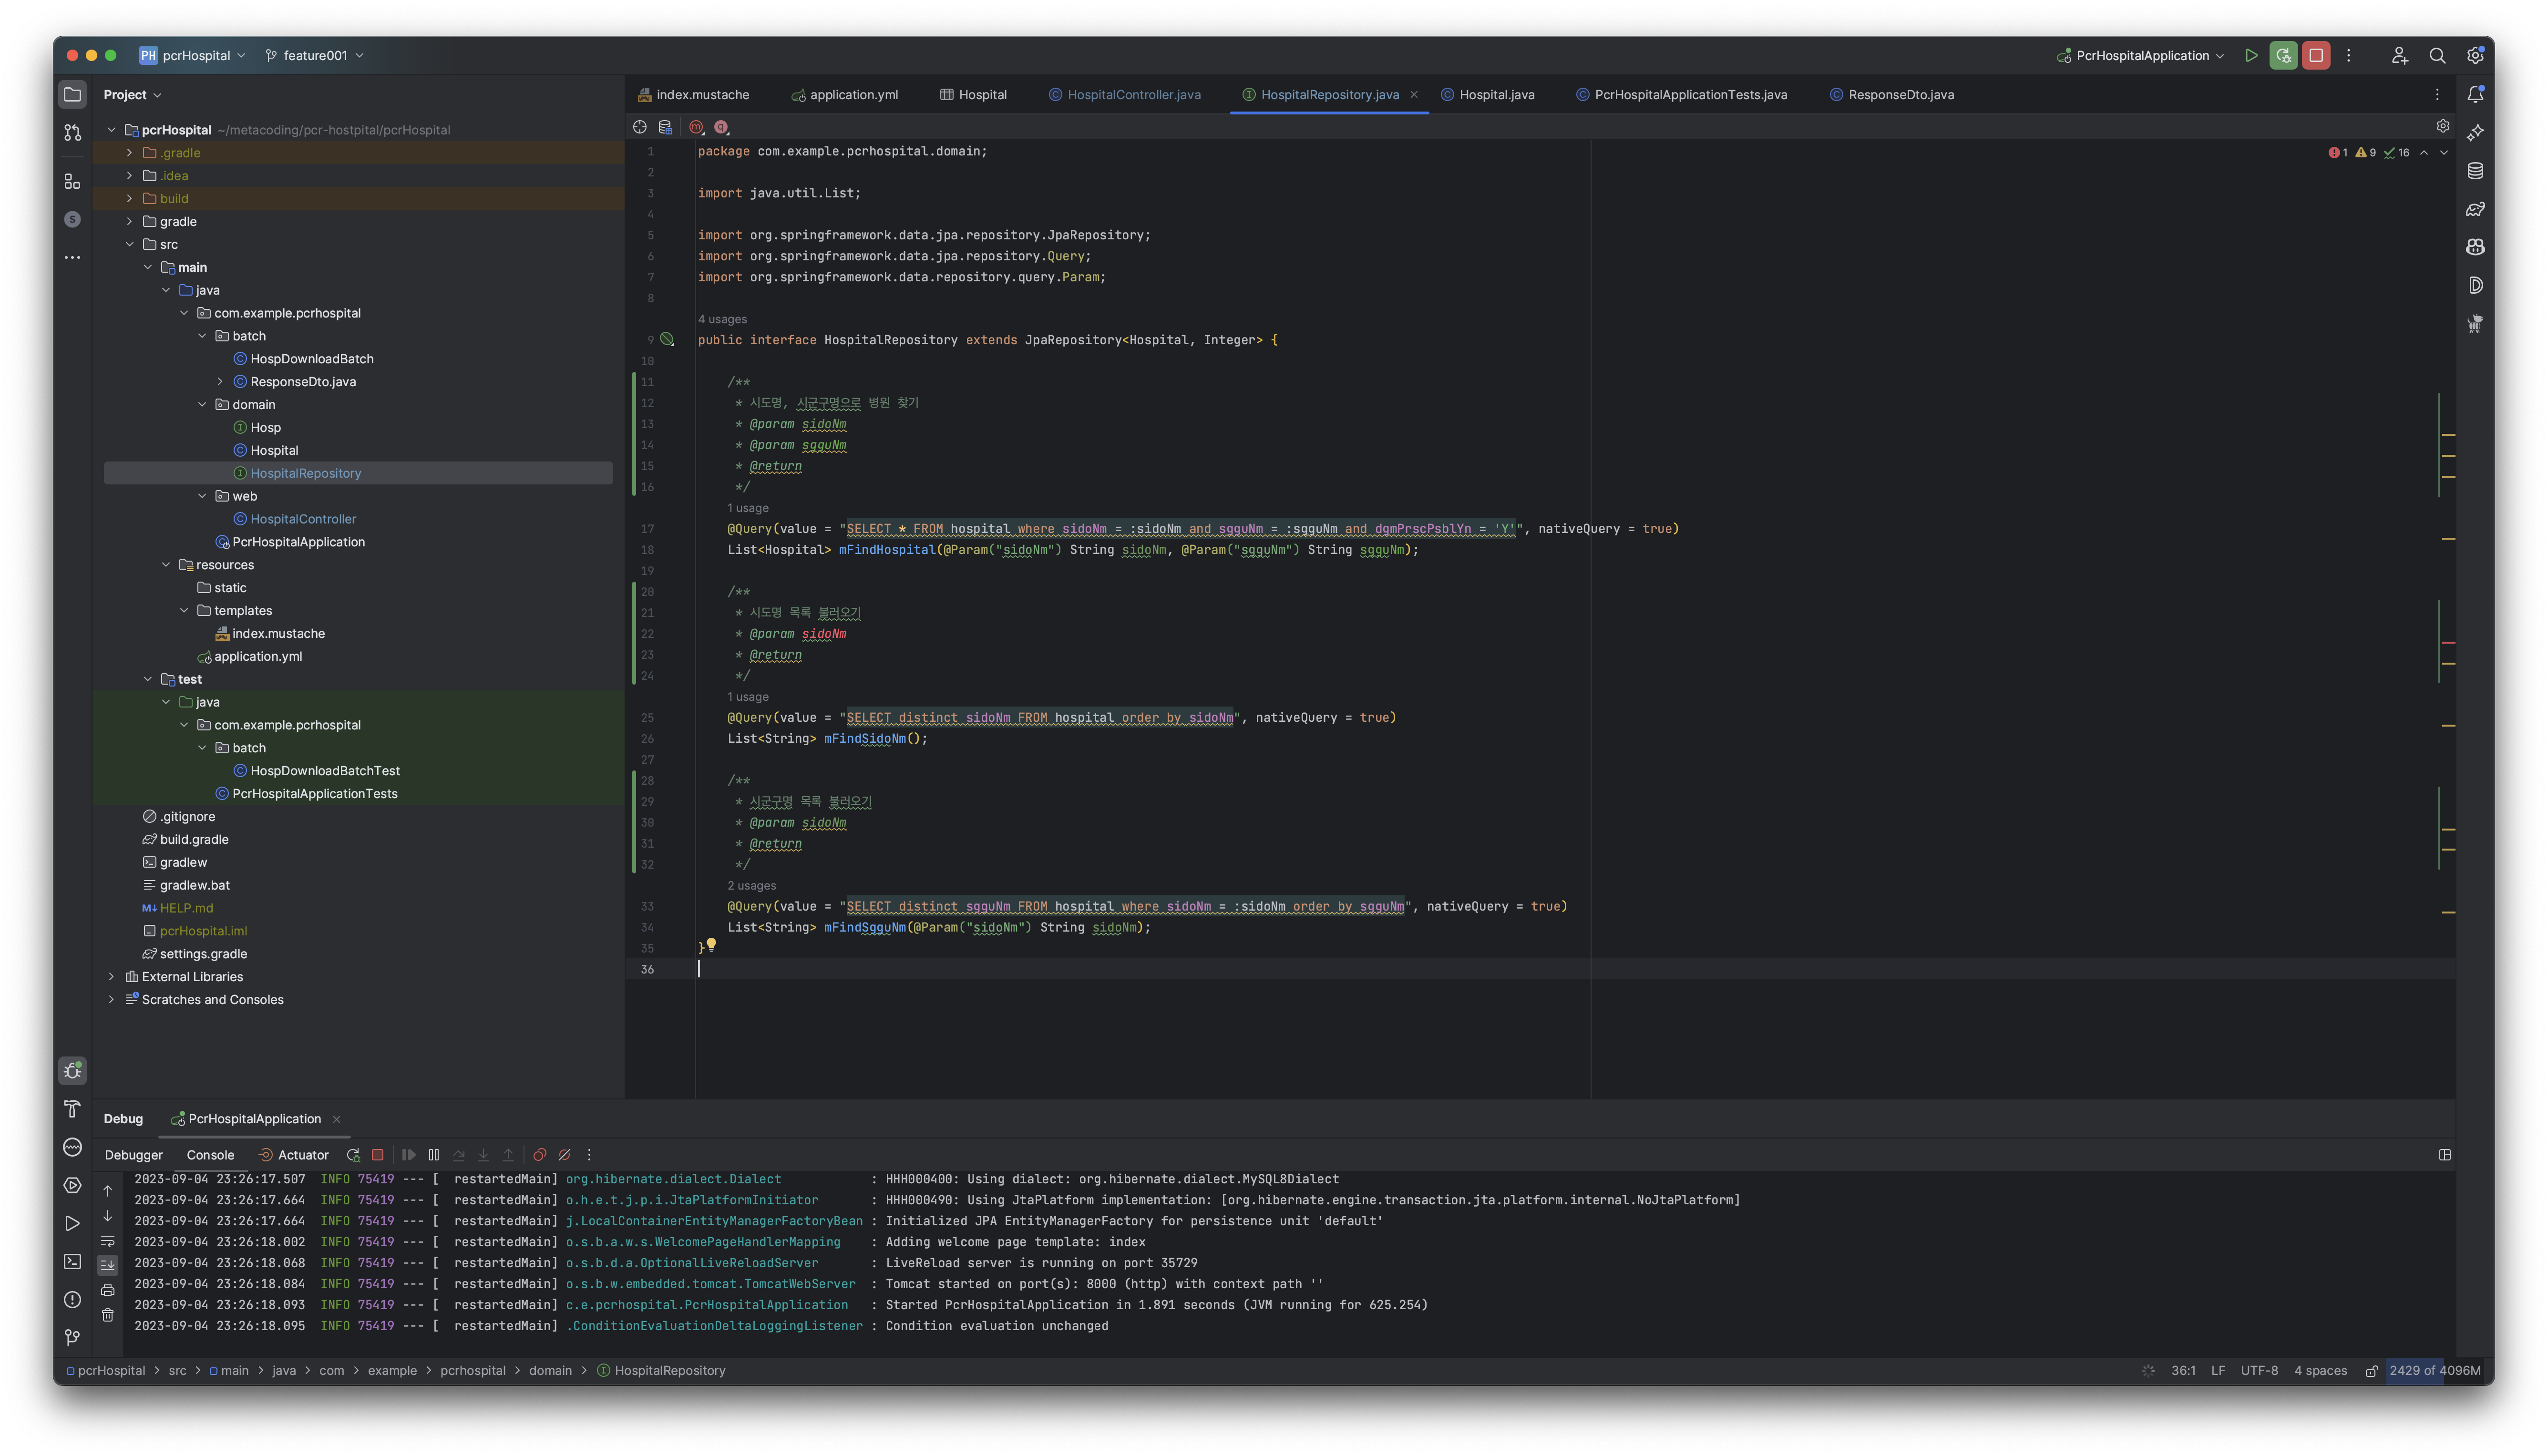
Task: Click the memory indicator 2429 of 4096M
Action: tap(2434, 1371)
